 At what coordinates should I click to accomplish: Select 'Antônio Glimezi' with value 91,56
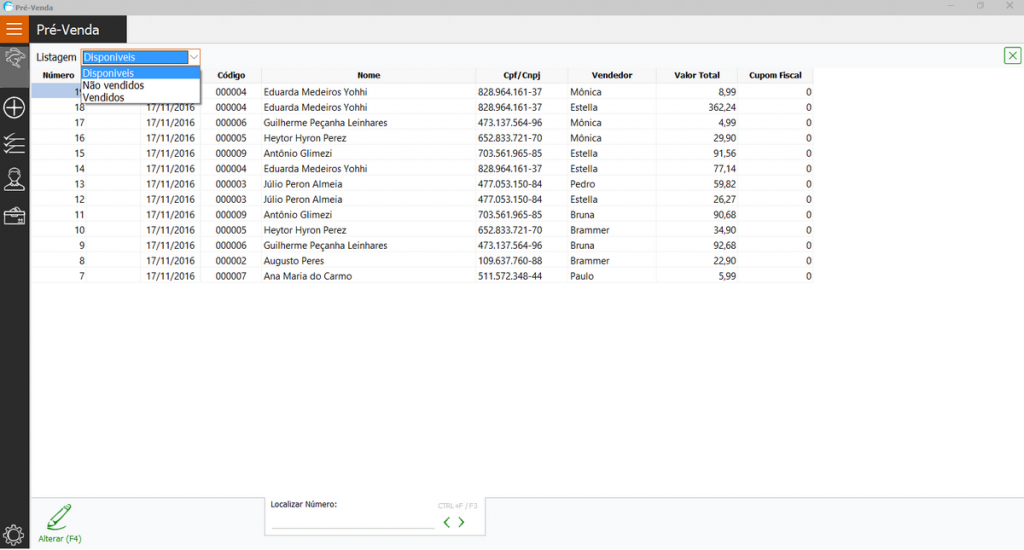tap(298, 154)
